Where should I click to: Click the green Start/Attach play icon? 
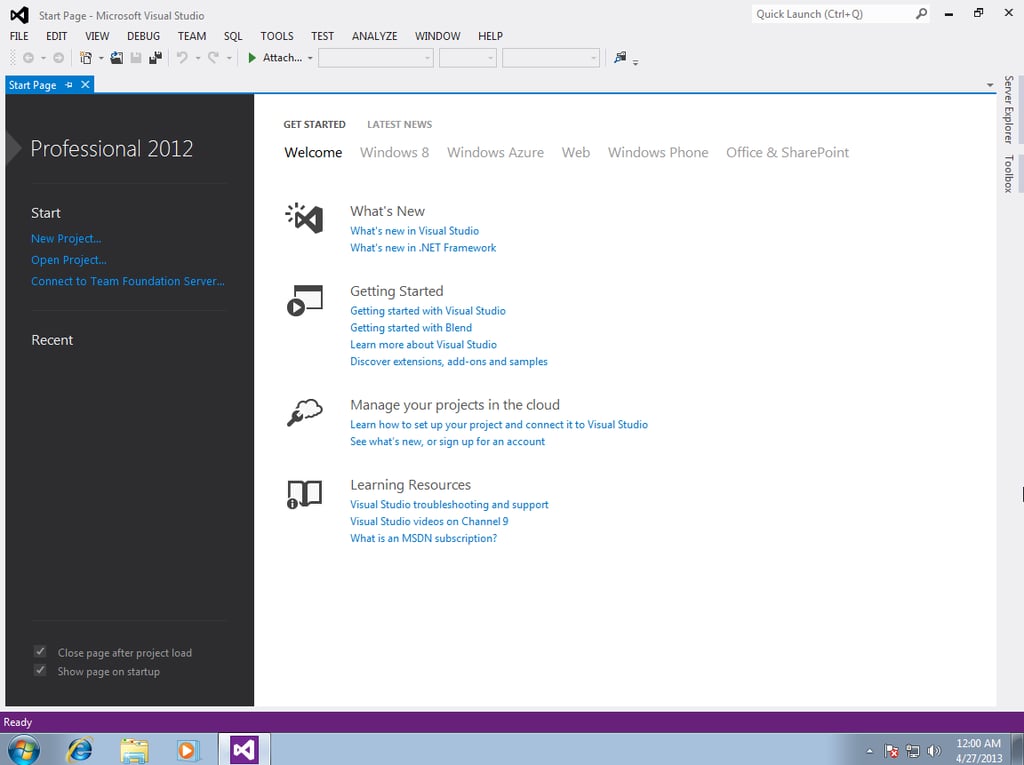point(252,58)
